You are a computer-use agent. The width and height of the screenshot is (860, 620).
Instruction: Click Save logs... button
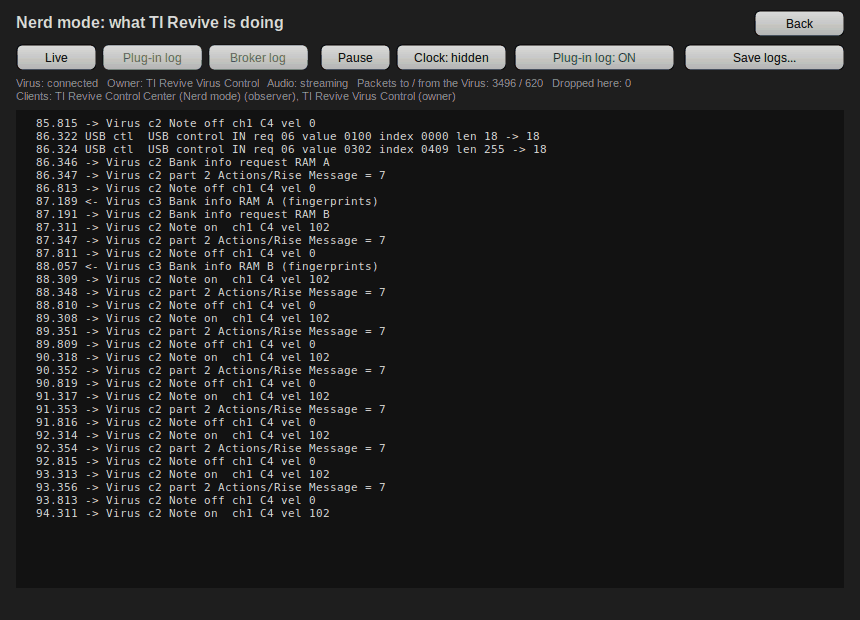[765, 58]
